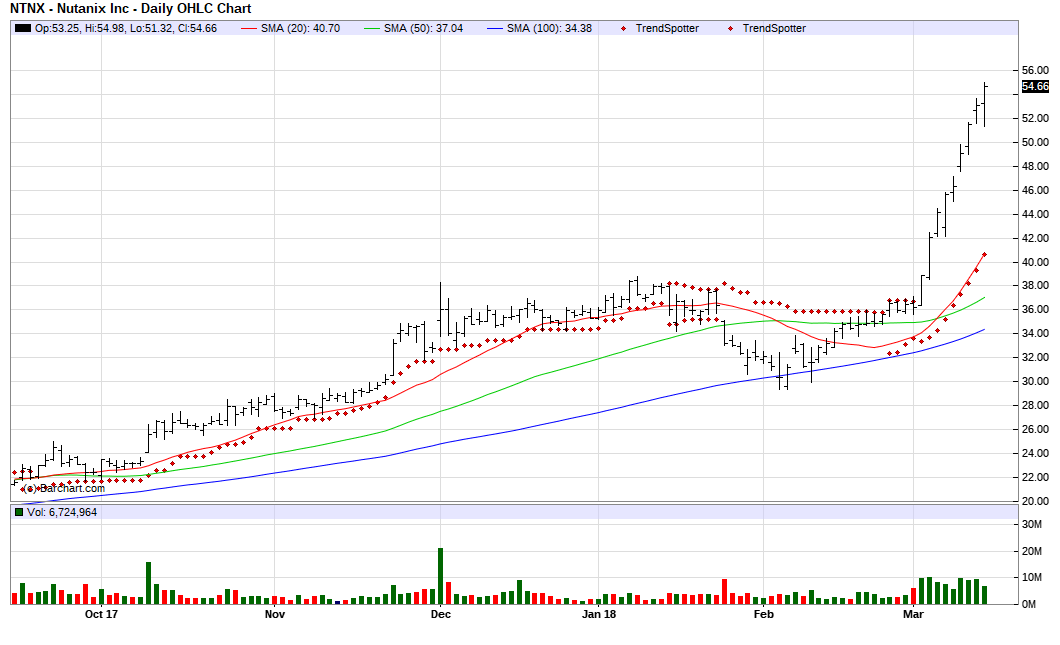Click the 10M volume axis label
The image size is (1060, 645).
(x=1032, y=577)
